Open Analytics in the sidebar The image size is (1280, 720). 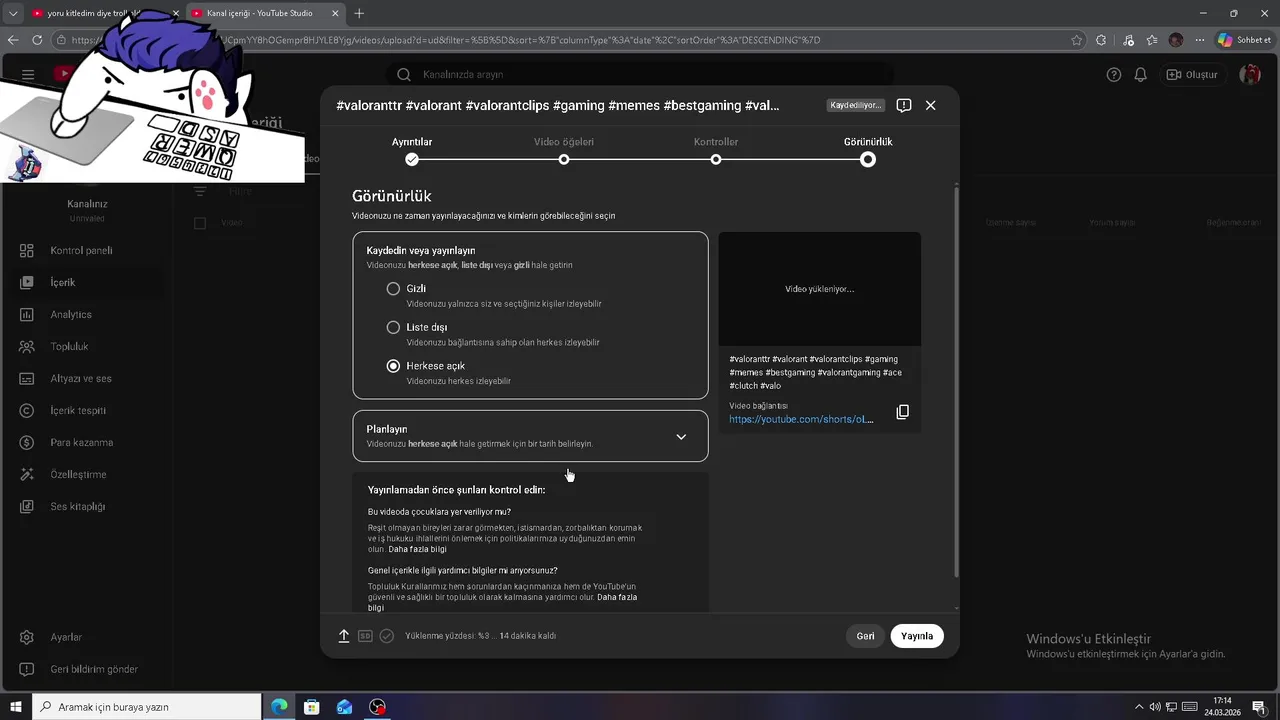[71, 315]
